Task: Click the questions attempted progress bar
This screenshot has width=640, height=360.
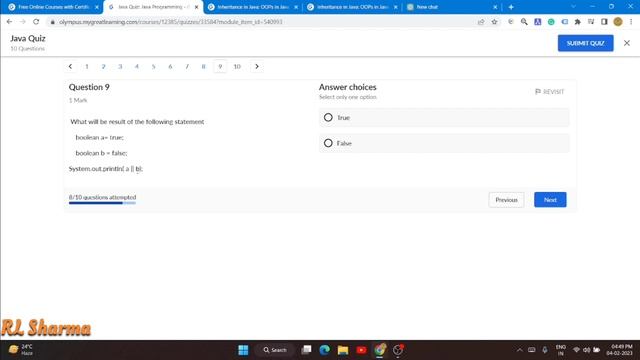Action: point(102,203)
